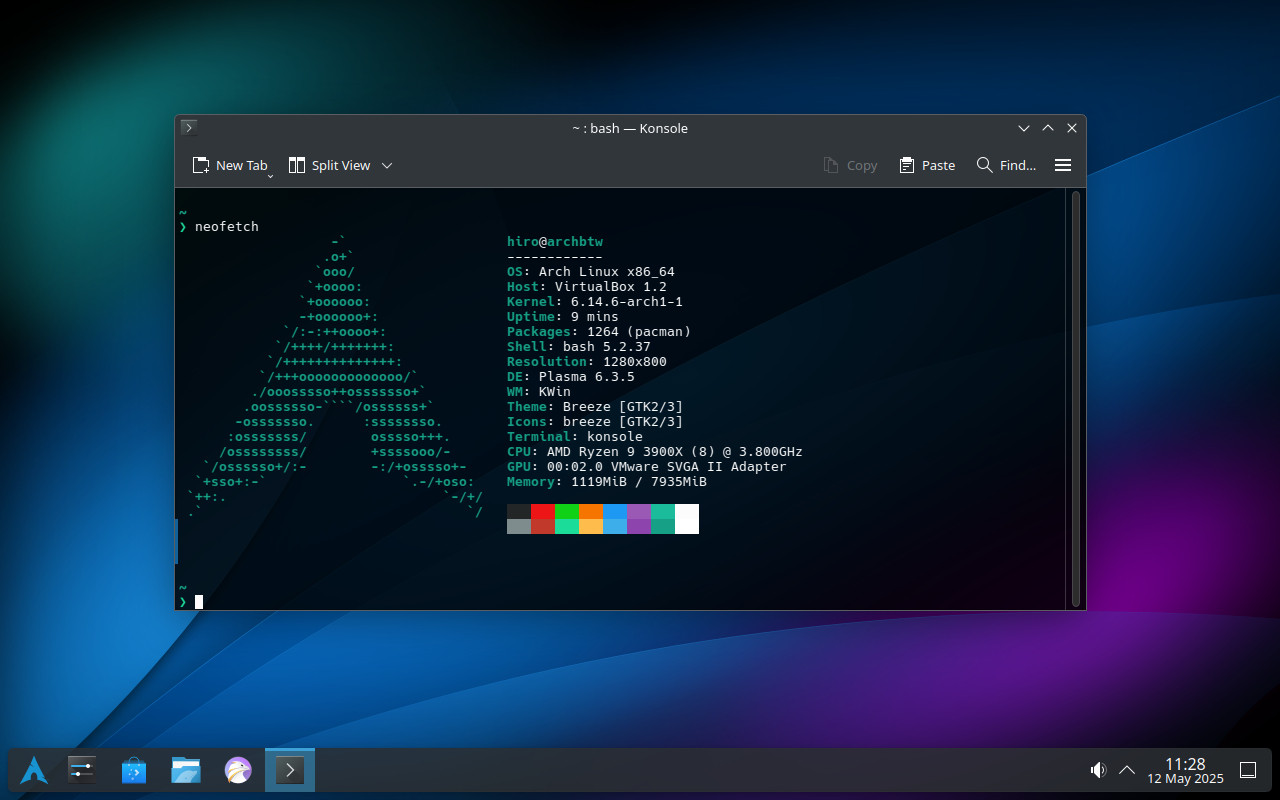
Task: Click the terminal prompt cursor
Action: click(x=199, y=601)
